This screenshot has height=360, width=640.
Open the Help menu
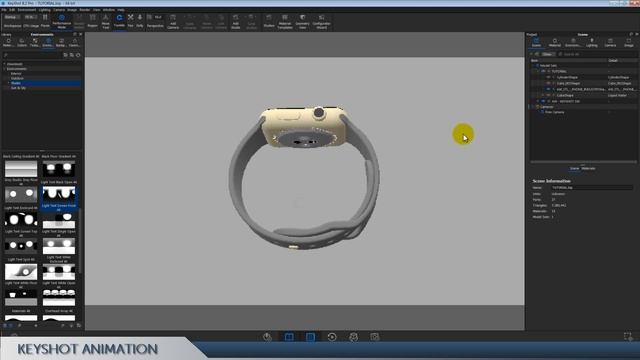[121, 10]
